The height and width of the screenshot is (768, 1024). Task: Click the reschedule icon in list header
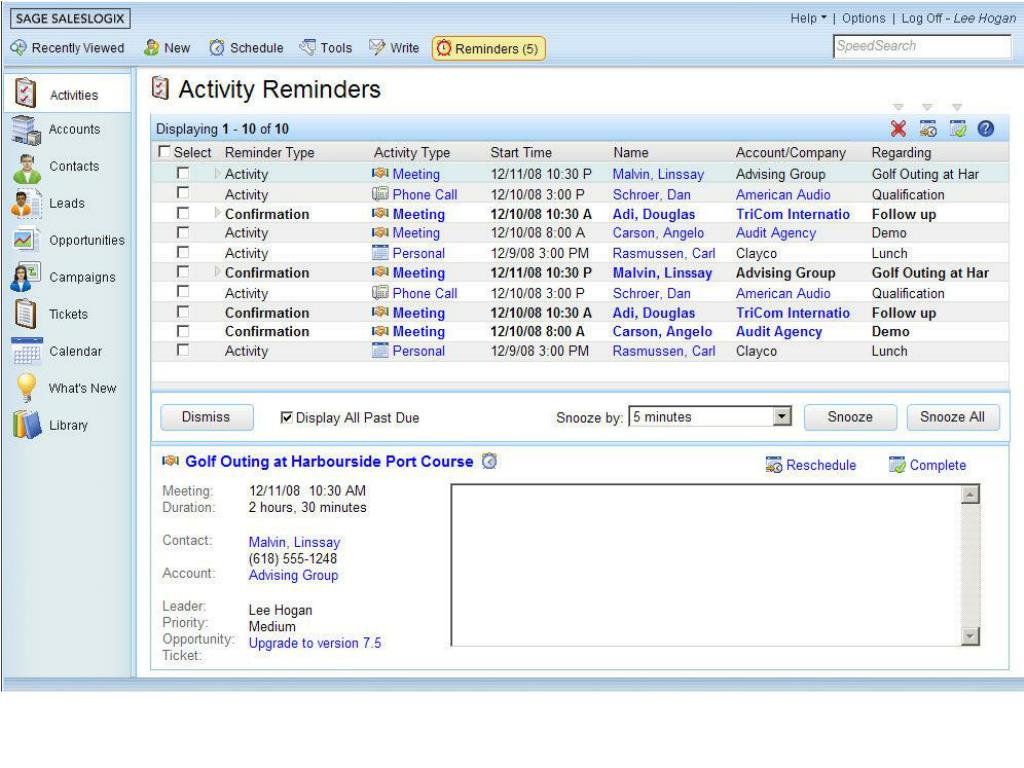[928, 129]
